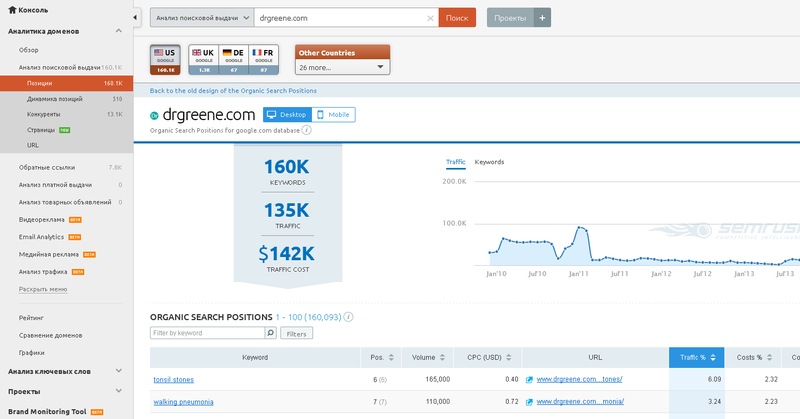Click info icon next to google.com database
Screen dimensions: 800x419
307,130
